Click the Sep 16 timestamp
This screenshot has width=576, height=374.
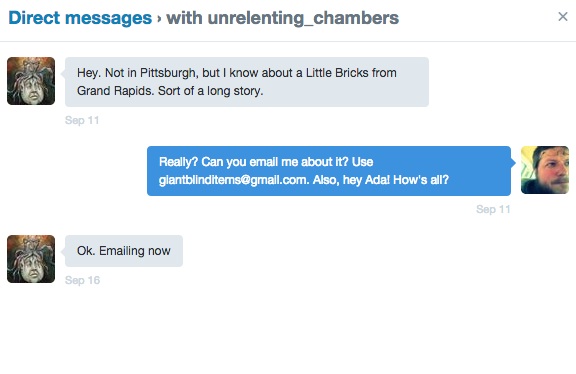[x=82, y=280]
